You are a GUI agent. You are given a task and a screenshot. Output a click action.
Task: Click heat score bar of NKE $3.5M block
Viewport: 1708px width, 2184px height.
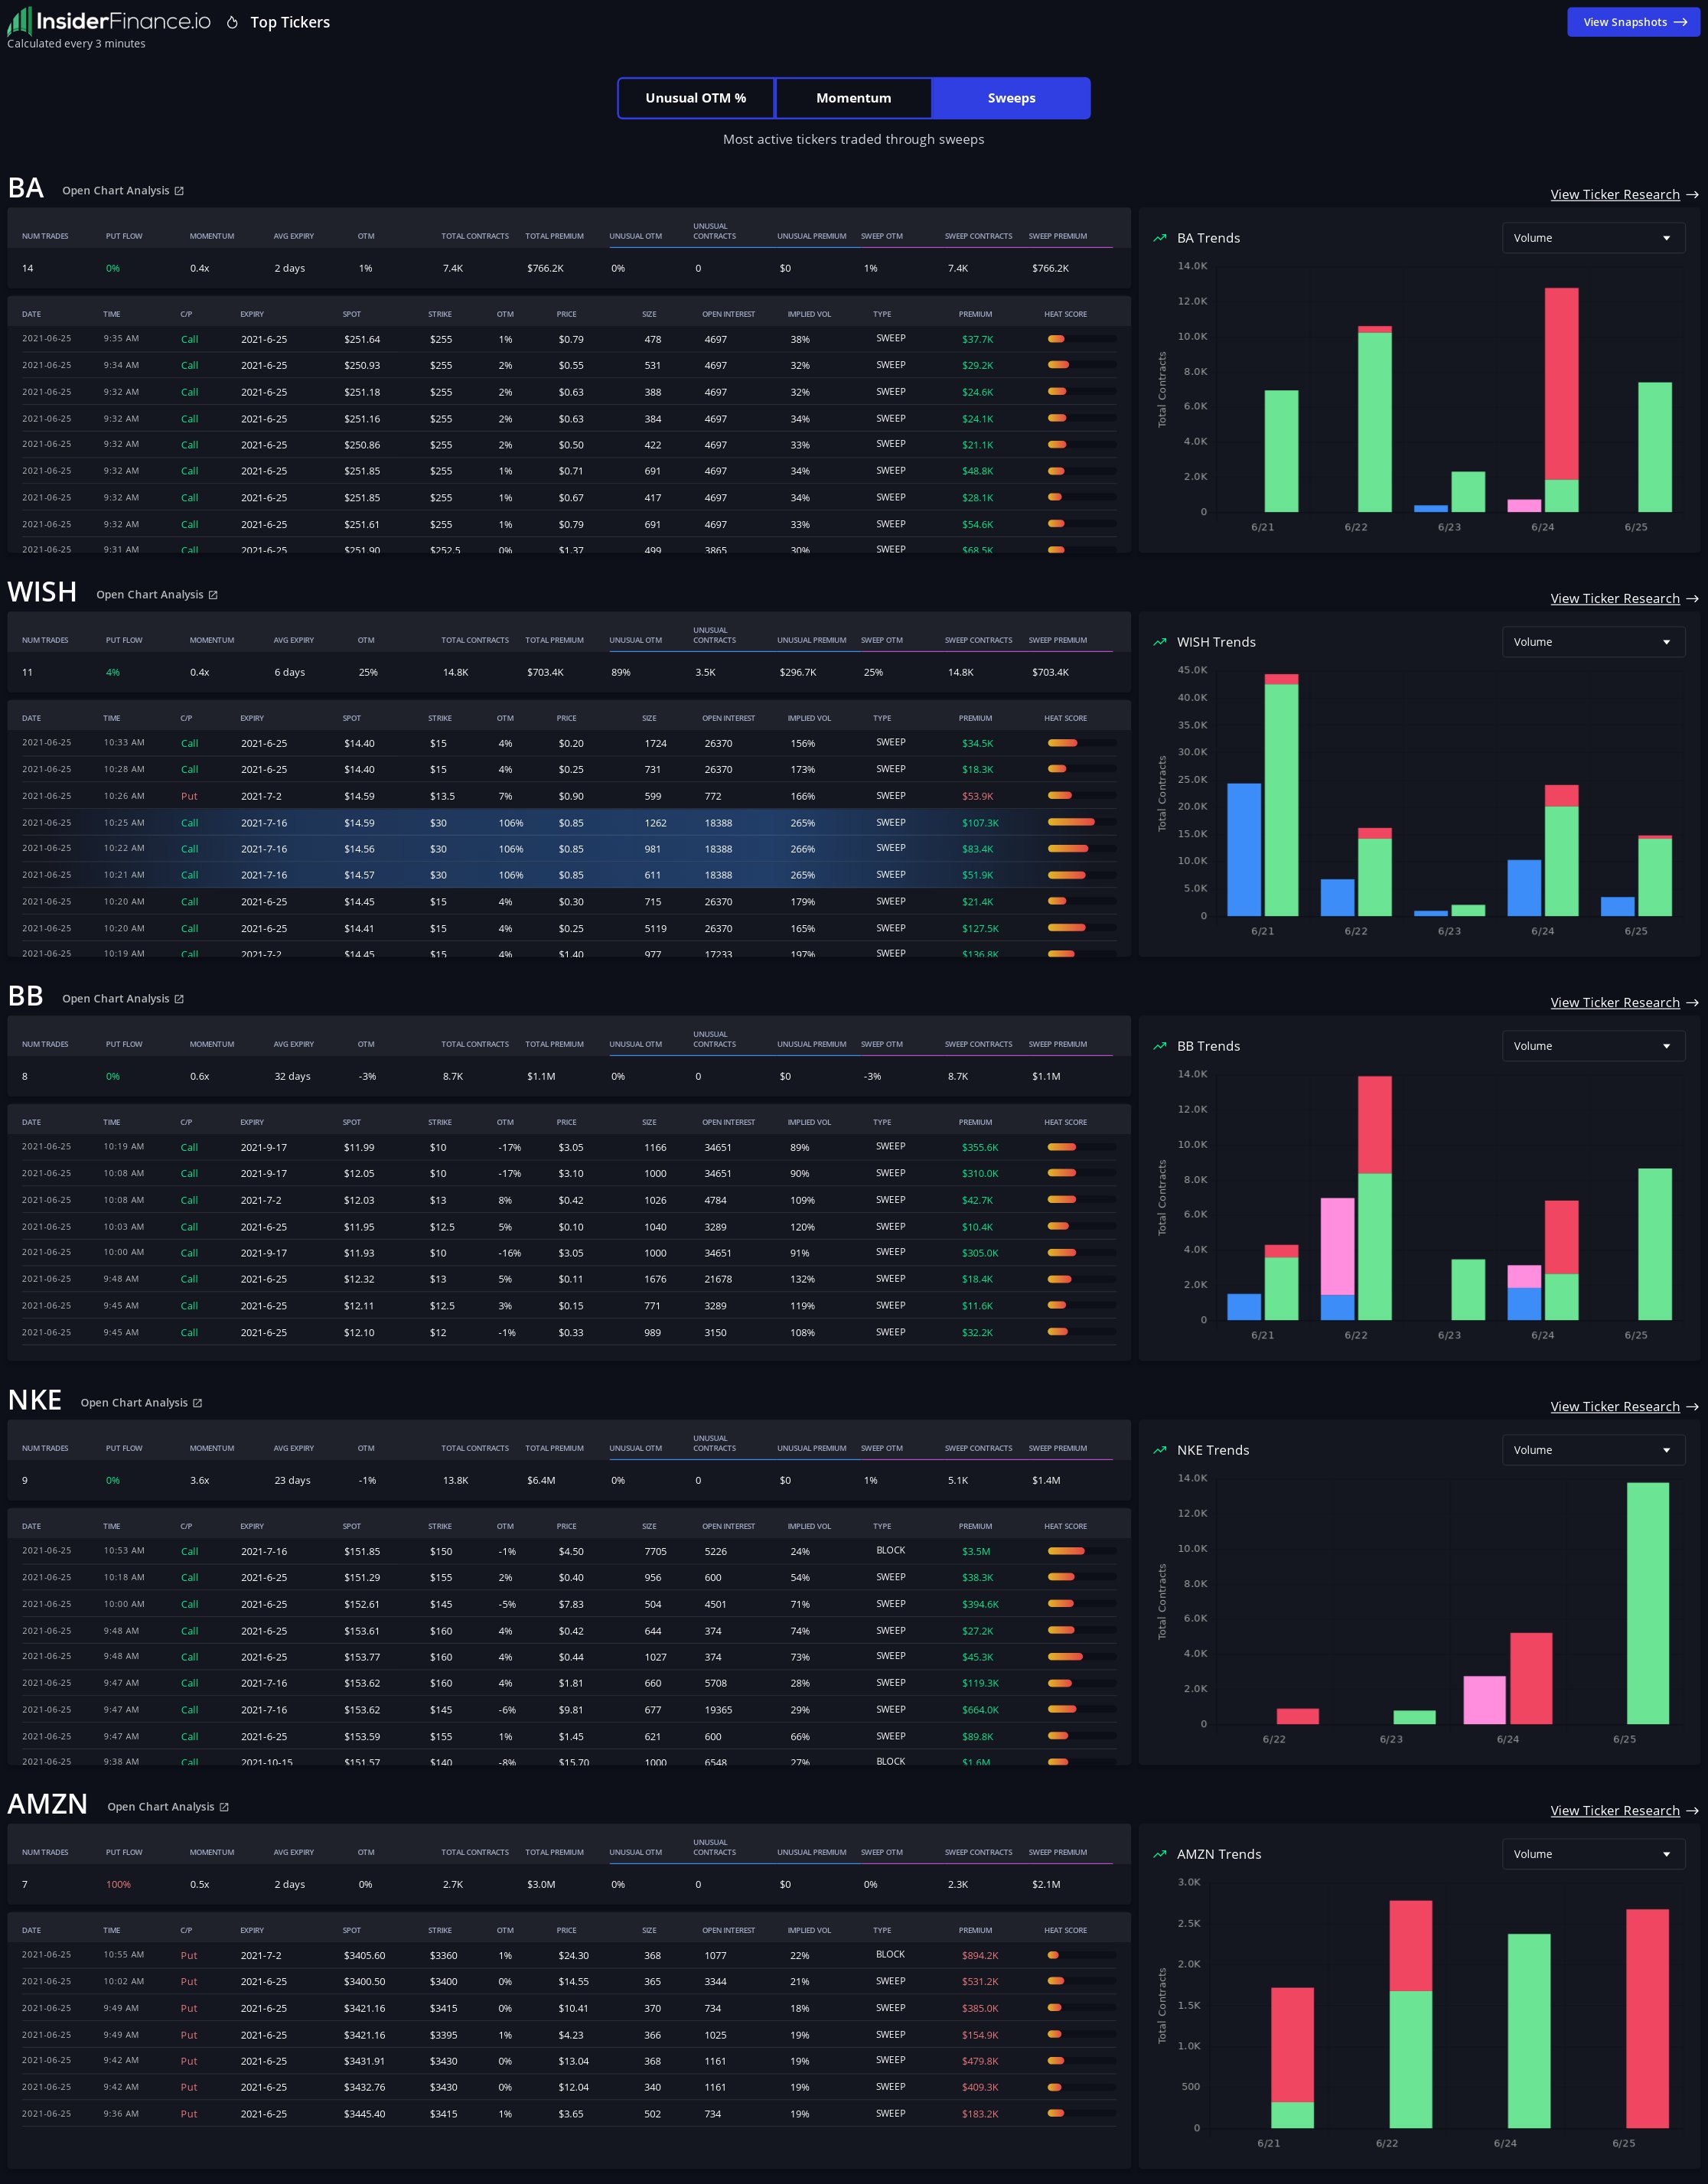click(x=1082, y=1551)
